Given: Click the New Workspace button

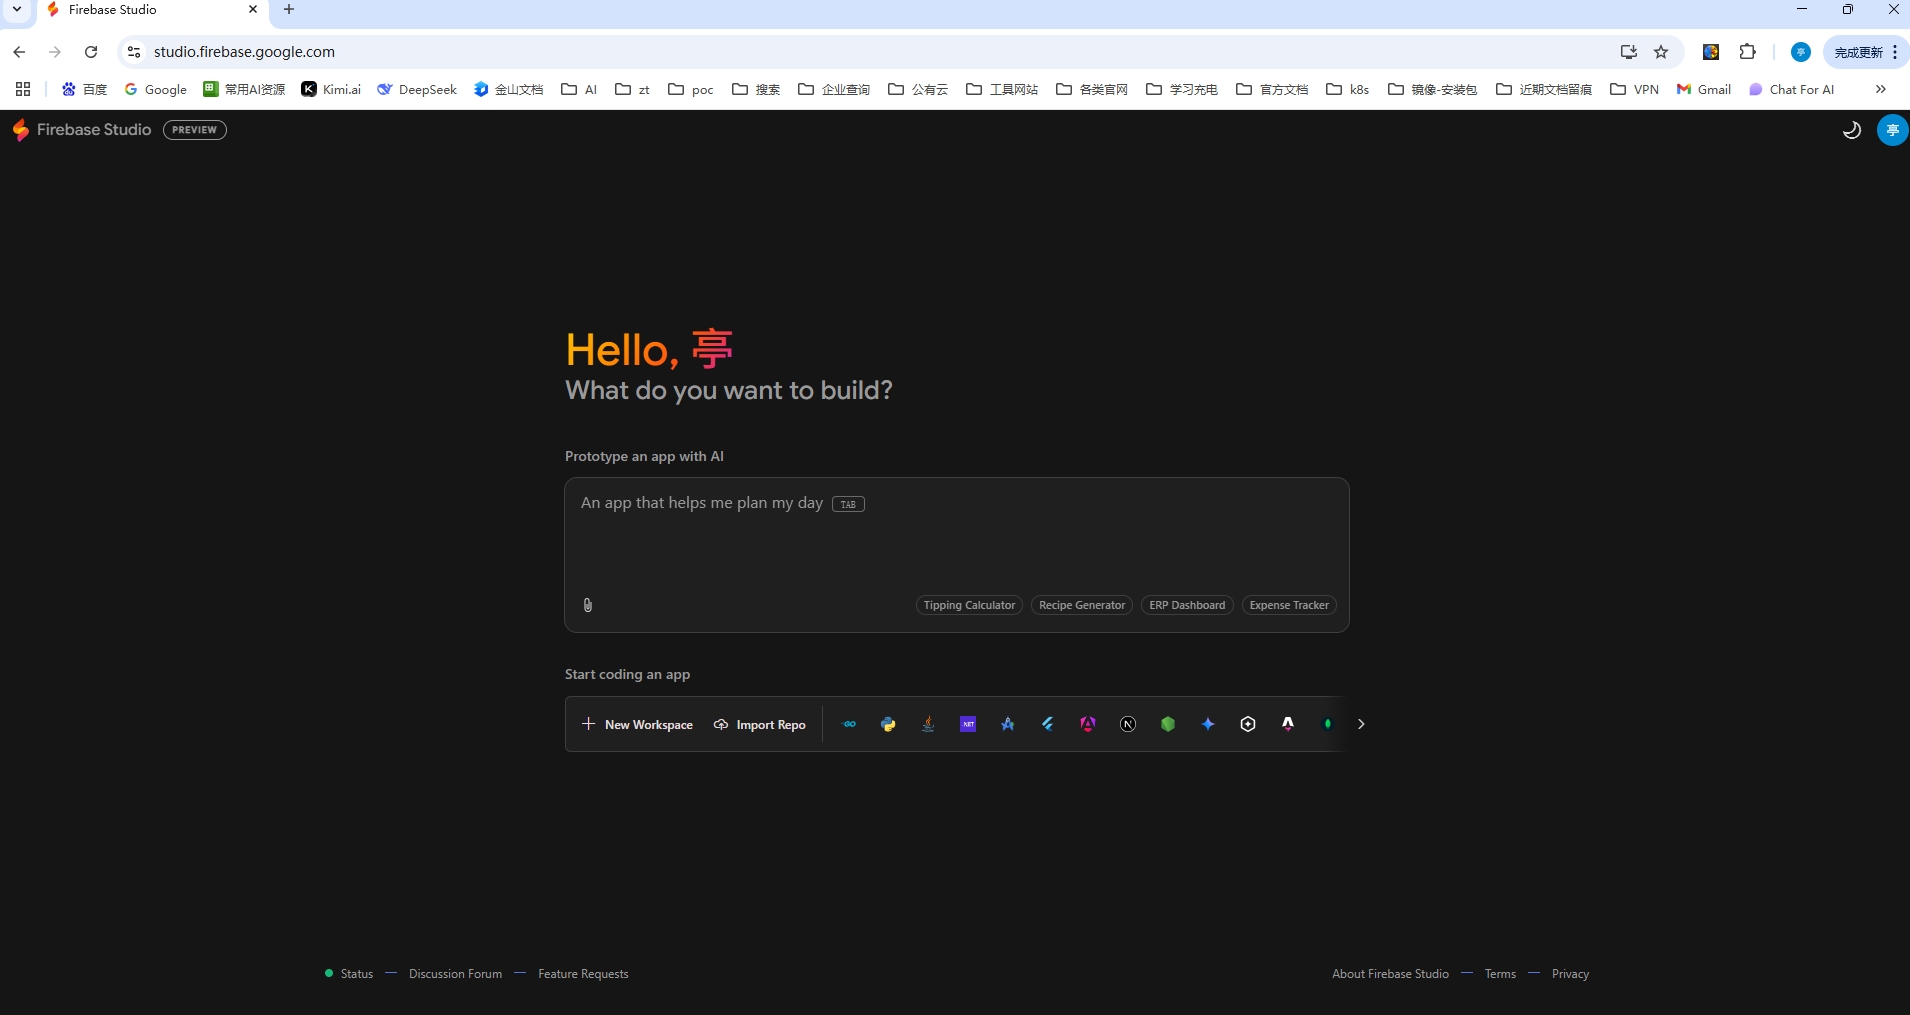Looking at the screenshot, I should click(x=638, y=724).
